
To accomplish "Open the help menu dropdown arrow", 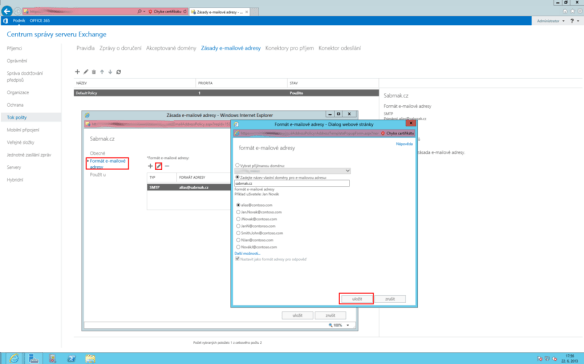I will (x=578, y=21).
